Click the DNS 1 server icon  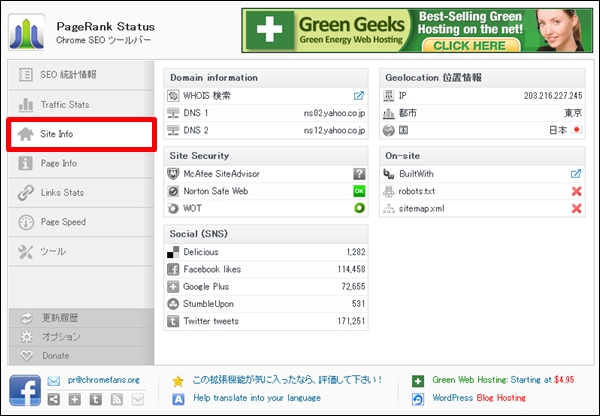click(x=173, y=113)
